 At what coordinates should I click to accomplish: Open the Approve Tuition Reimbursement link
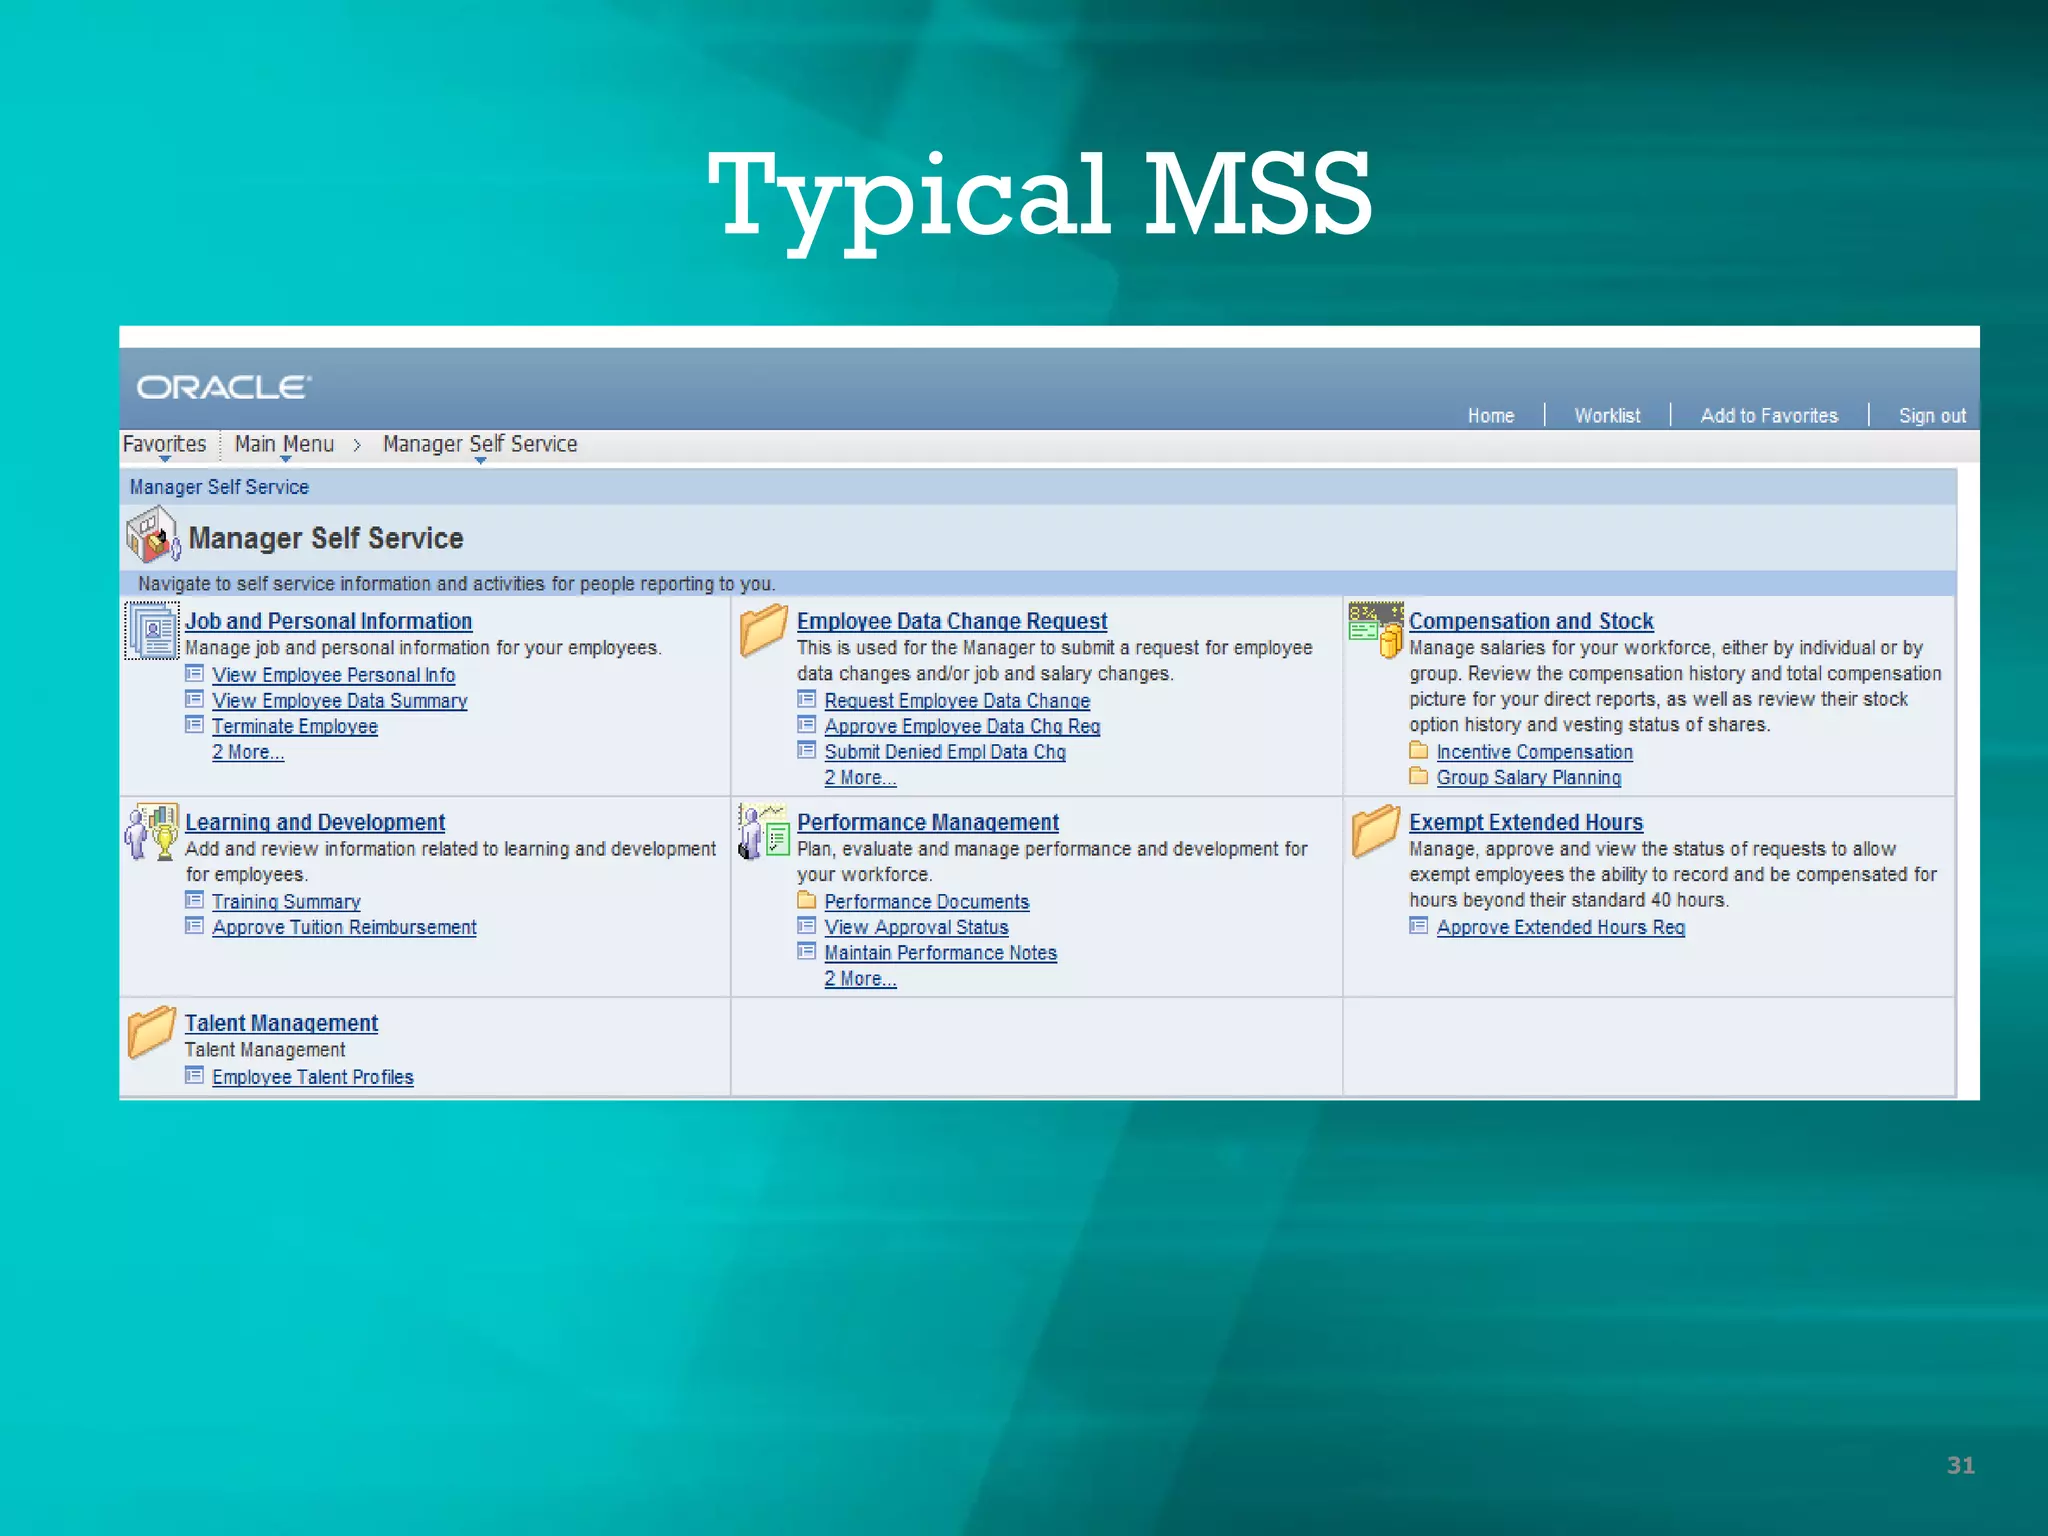(x=344, y=927)
